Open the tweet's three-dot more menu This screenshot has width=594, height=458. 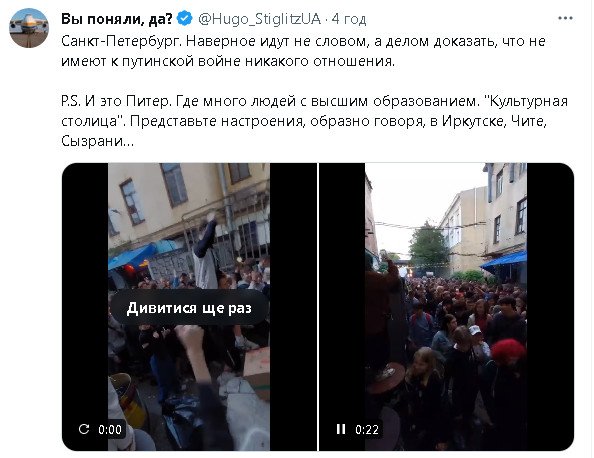pyautogui.click(x=565, y=18)
